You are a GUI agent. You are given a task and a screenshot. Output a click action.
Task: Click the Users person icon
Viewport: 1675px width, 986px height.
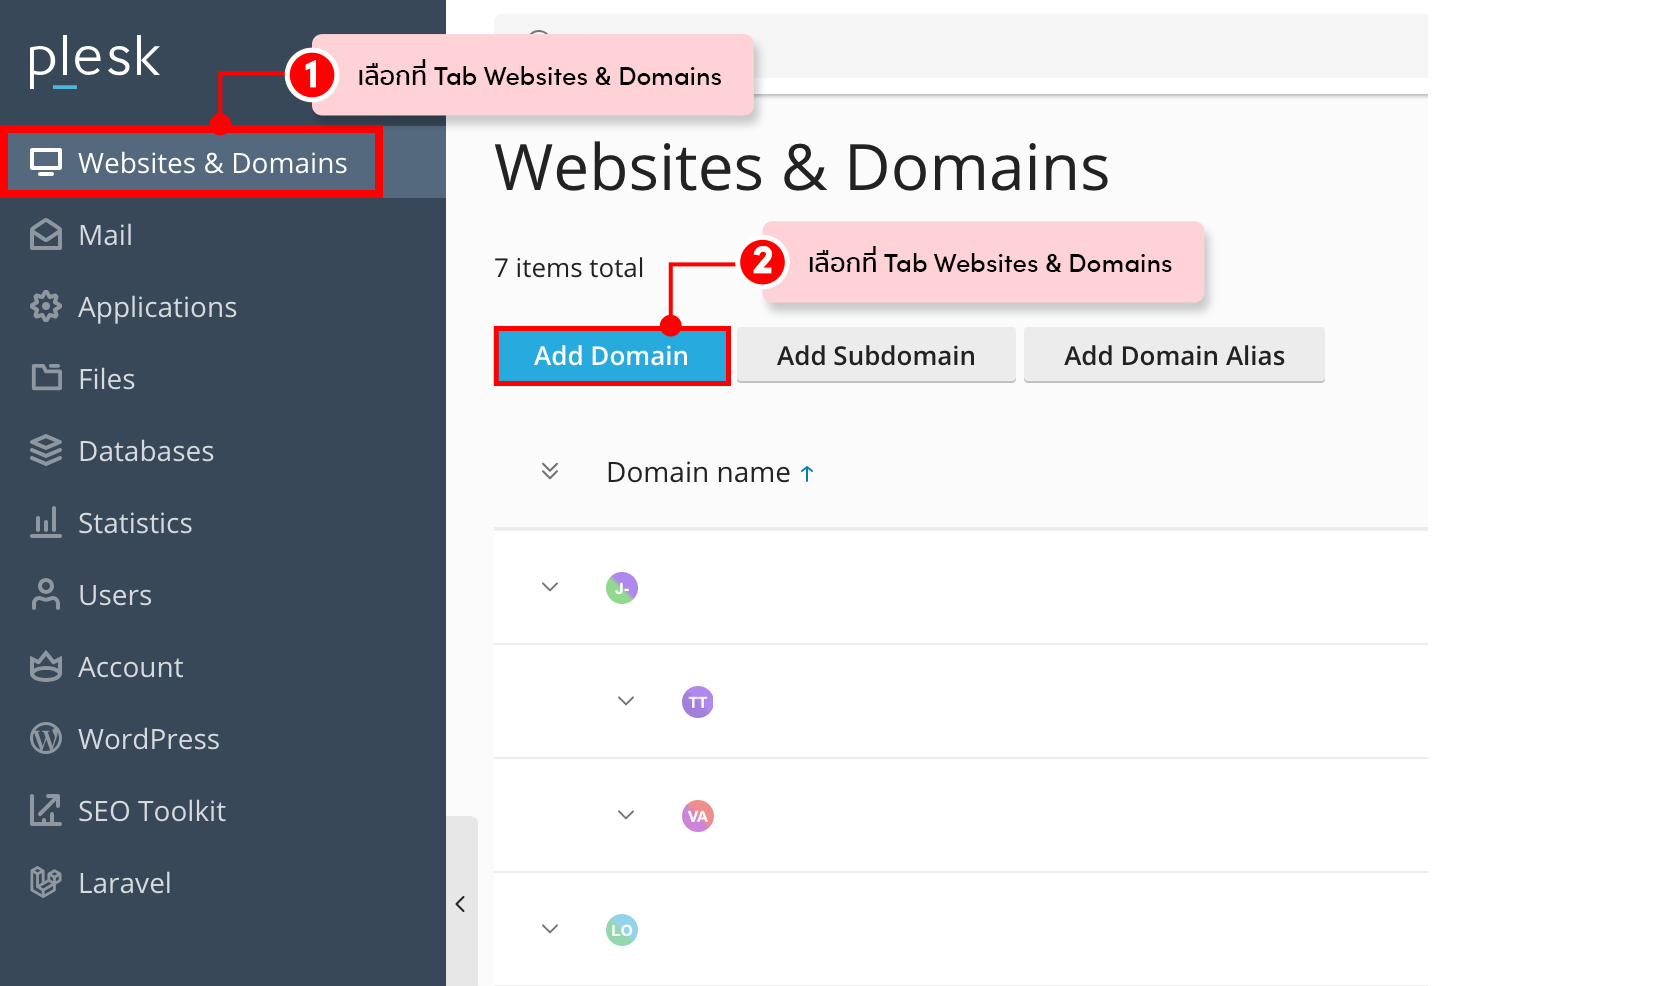pos(46,594)
